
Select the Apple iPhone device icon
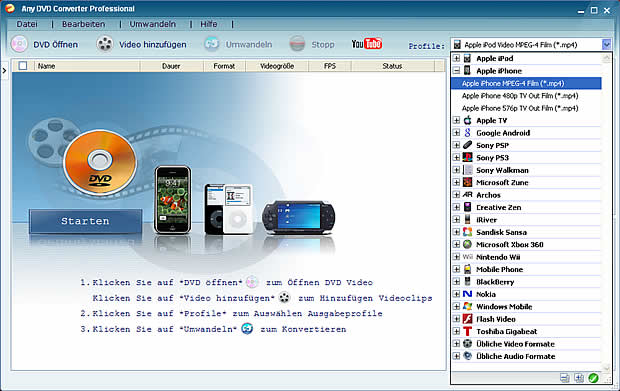pos(467,71)
